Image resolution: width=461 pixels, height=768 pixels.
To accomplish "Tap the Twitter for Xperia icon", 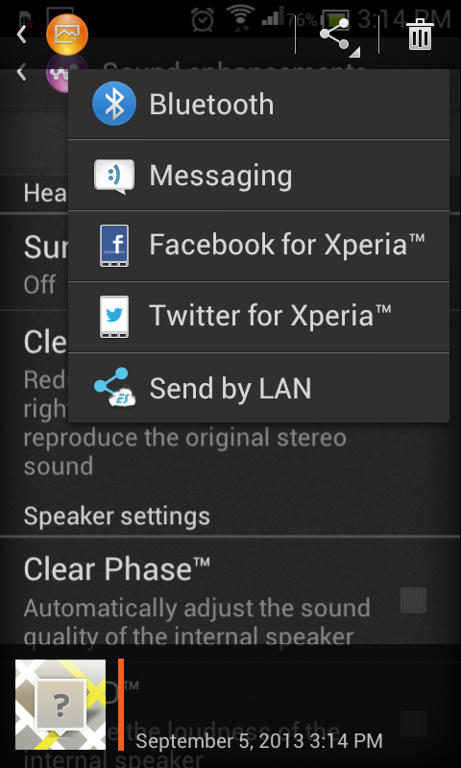I will [114, 316].
